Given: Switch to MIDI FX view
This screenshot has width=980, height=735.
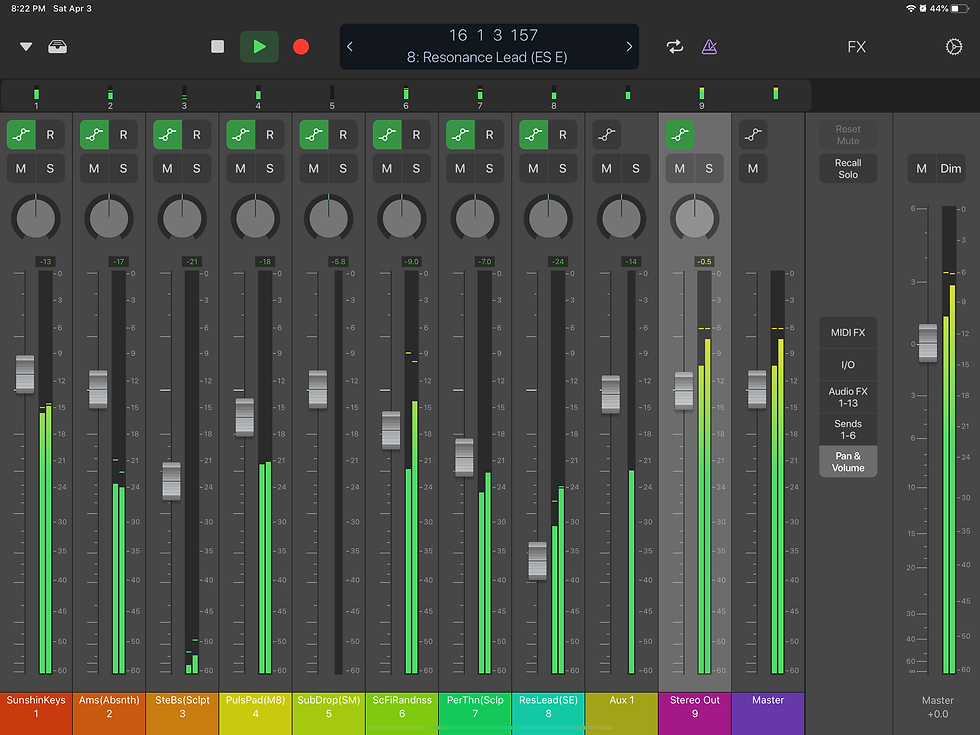Looking at the screenshot, I should coord(848,332).
